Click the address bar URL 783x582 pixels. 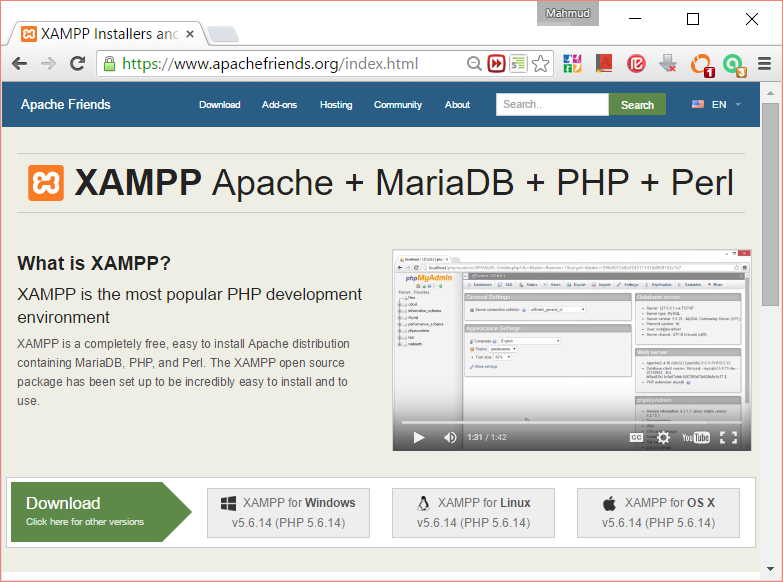(x=270, y=63)
